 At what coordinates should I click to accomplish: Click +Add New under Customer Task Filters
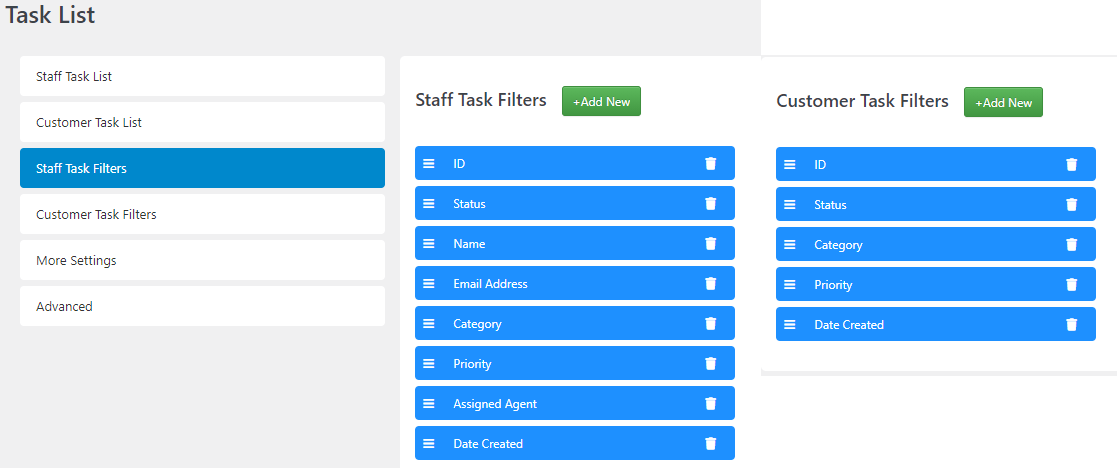pyautogui.click(x=1004, y=102)
